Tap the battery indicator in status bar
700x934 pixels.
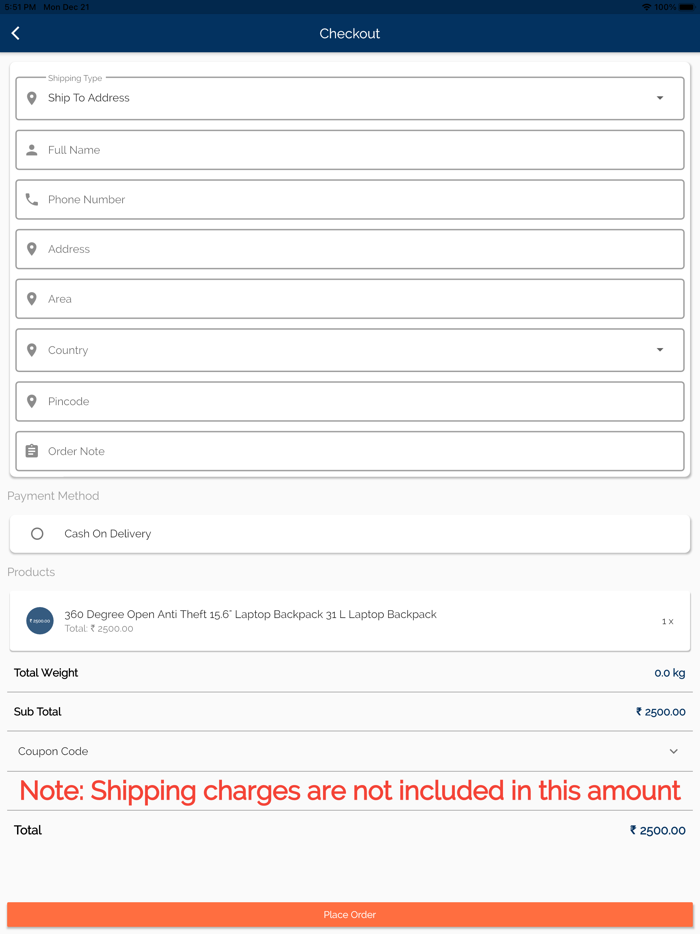(686, 7)
